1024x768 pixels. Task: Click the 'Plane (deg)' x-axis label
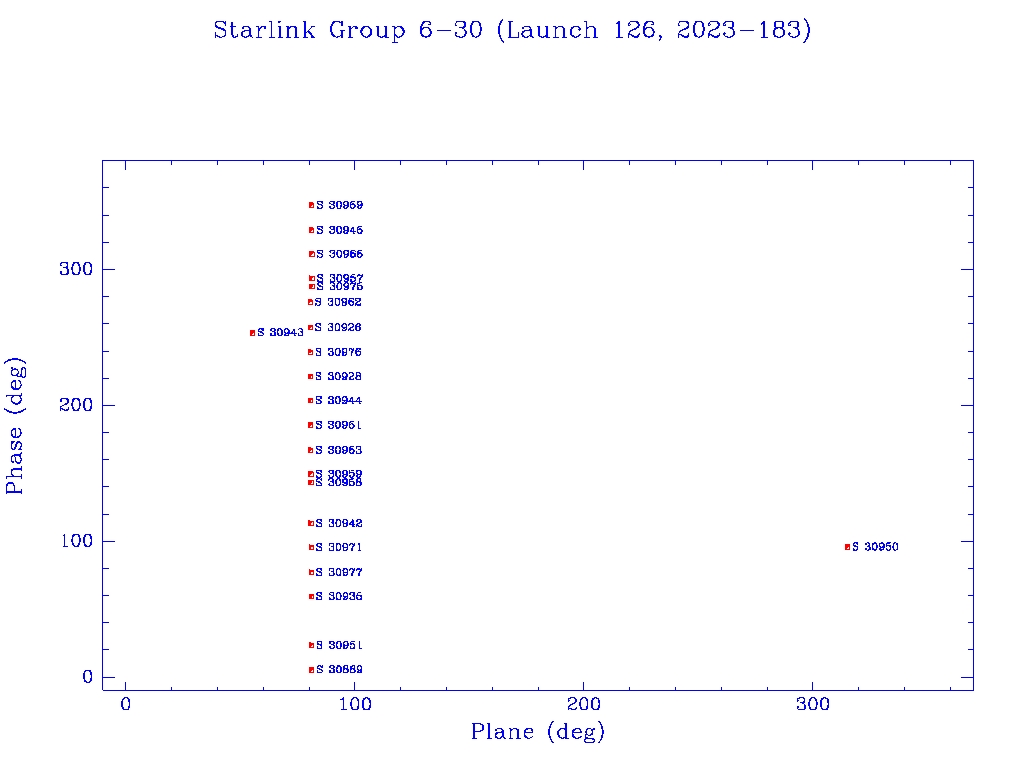[537, 731]
